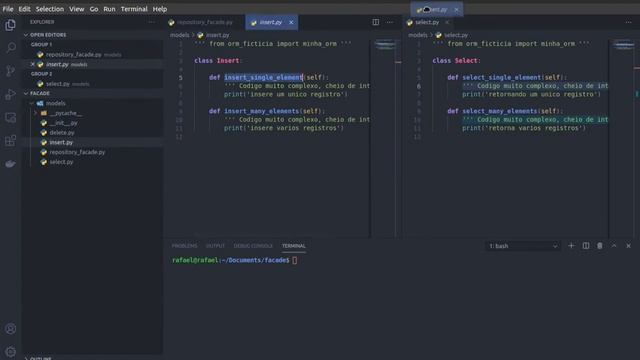Click models breadcrumb above insert.py editor
The height and width of the screenshot is (360, 640).
click(x=180, y=35)
